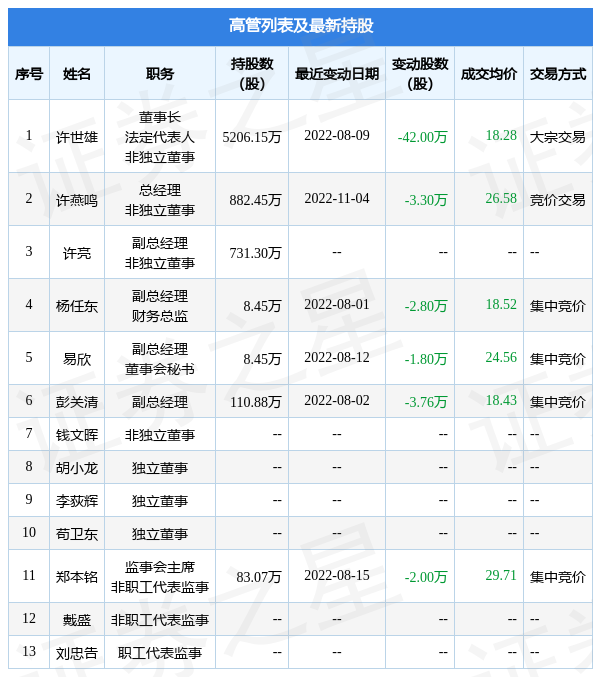Click the name 许世雄
The height and width of the screenshot is (677, 593).
(x=77, y=137)
